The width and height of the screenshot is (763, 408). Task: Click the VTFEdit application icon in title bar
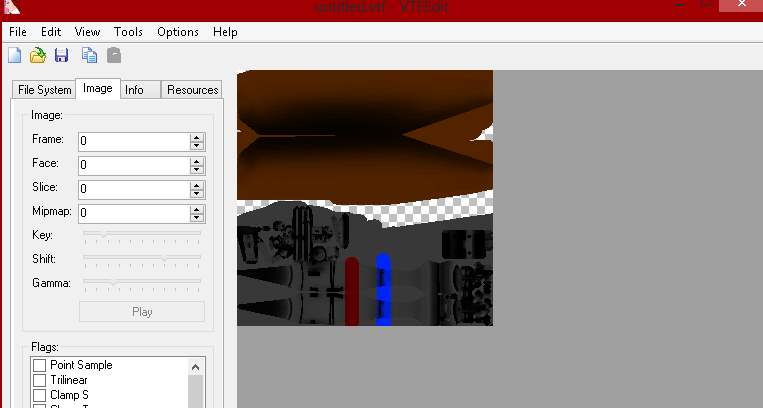click(x=12, y=7)
